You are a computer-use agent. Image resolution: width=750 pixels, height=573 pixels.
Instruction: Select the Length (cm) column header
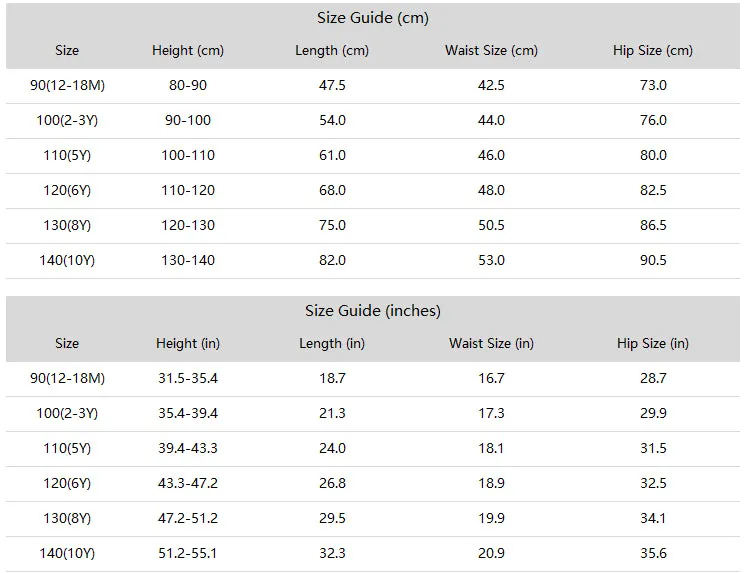click(332, 51)
